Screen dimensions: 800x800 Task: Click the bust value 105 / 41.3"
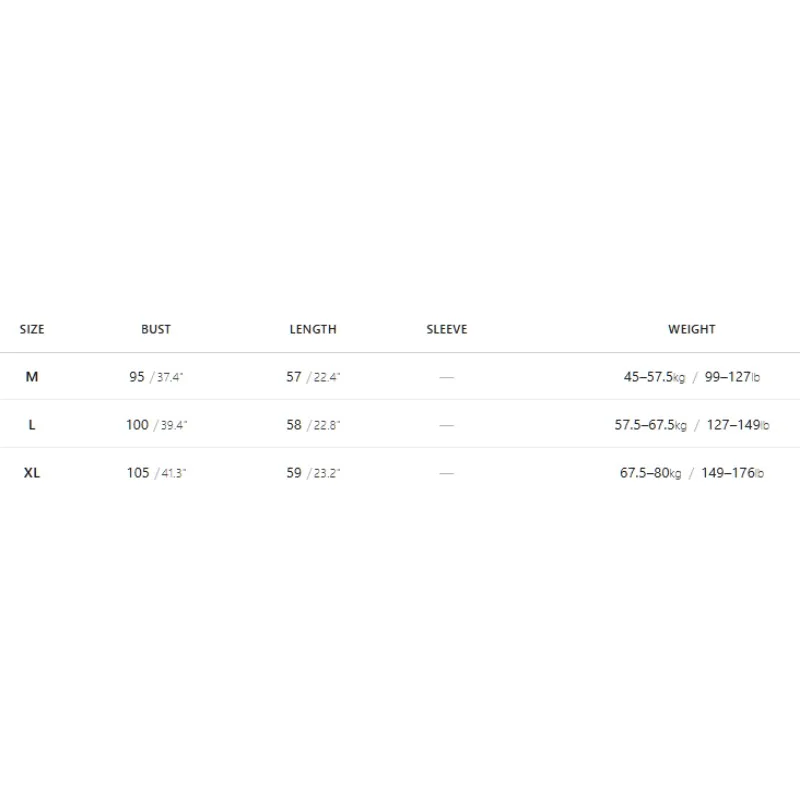coord(157,473)
